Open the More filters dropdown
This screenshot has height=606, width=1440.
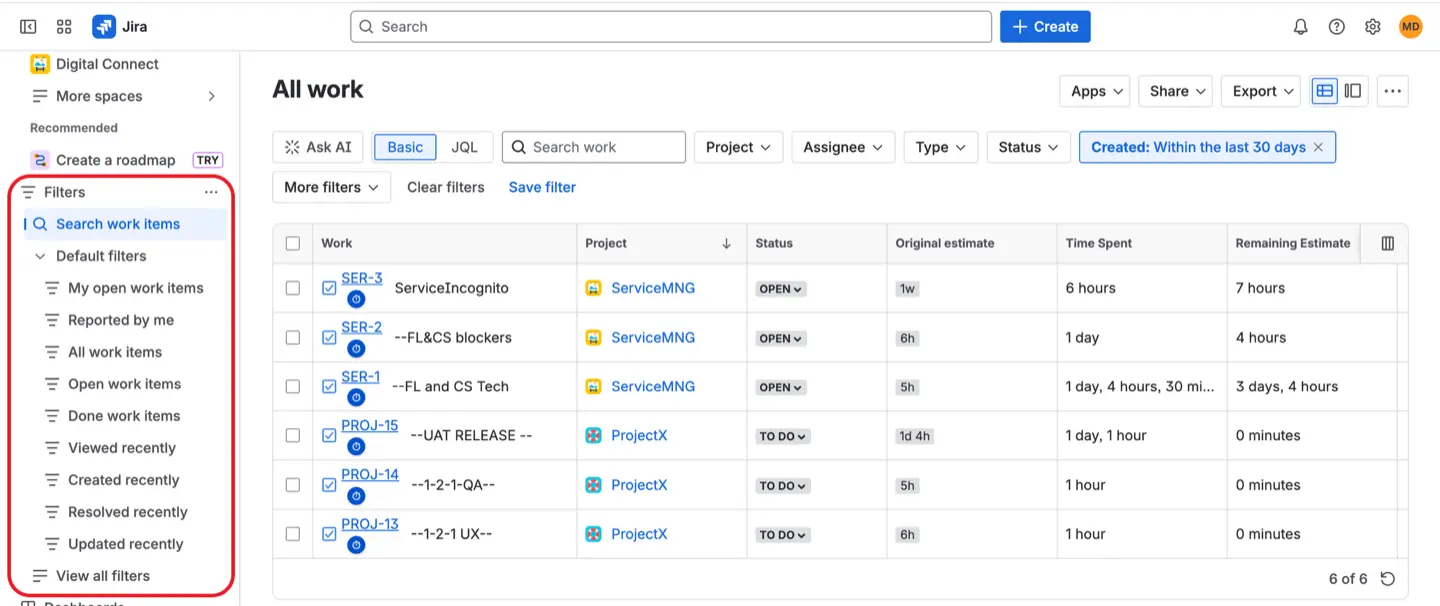click(331, 187)
